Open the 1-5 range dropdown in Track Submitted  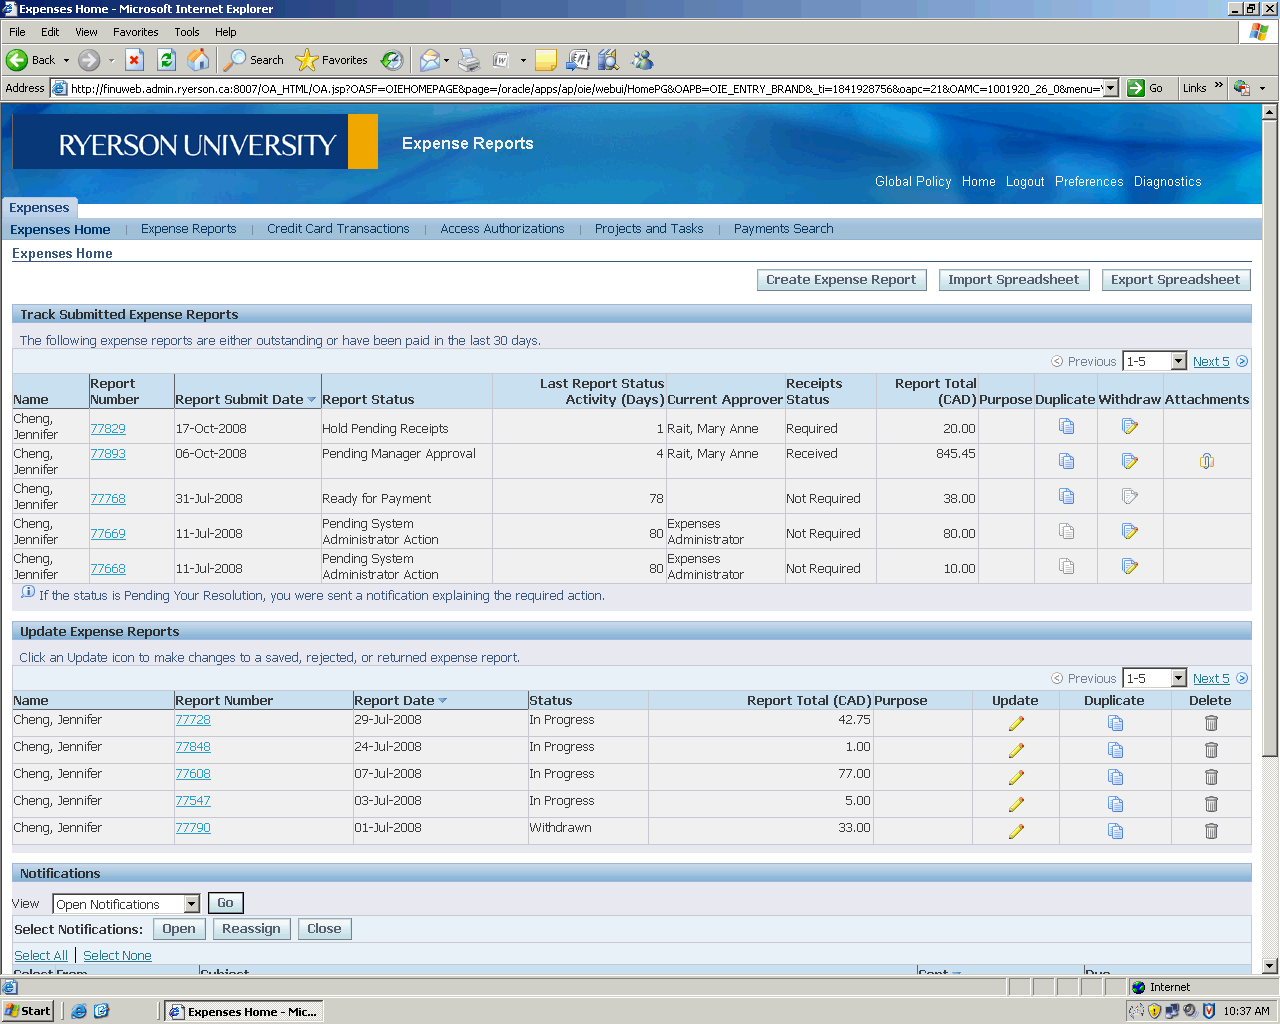[x=1178, y=361]
